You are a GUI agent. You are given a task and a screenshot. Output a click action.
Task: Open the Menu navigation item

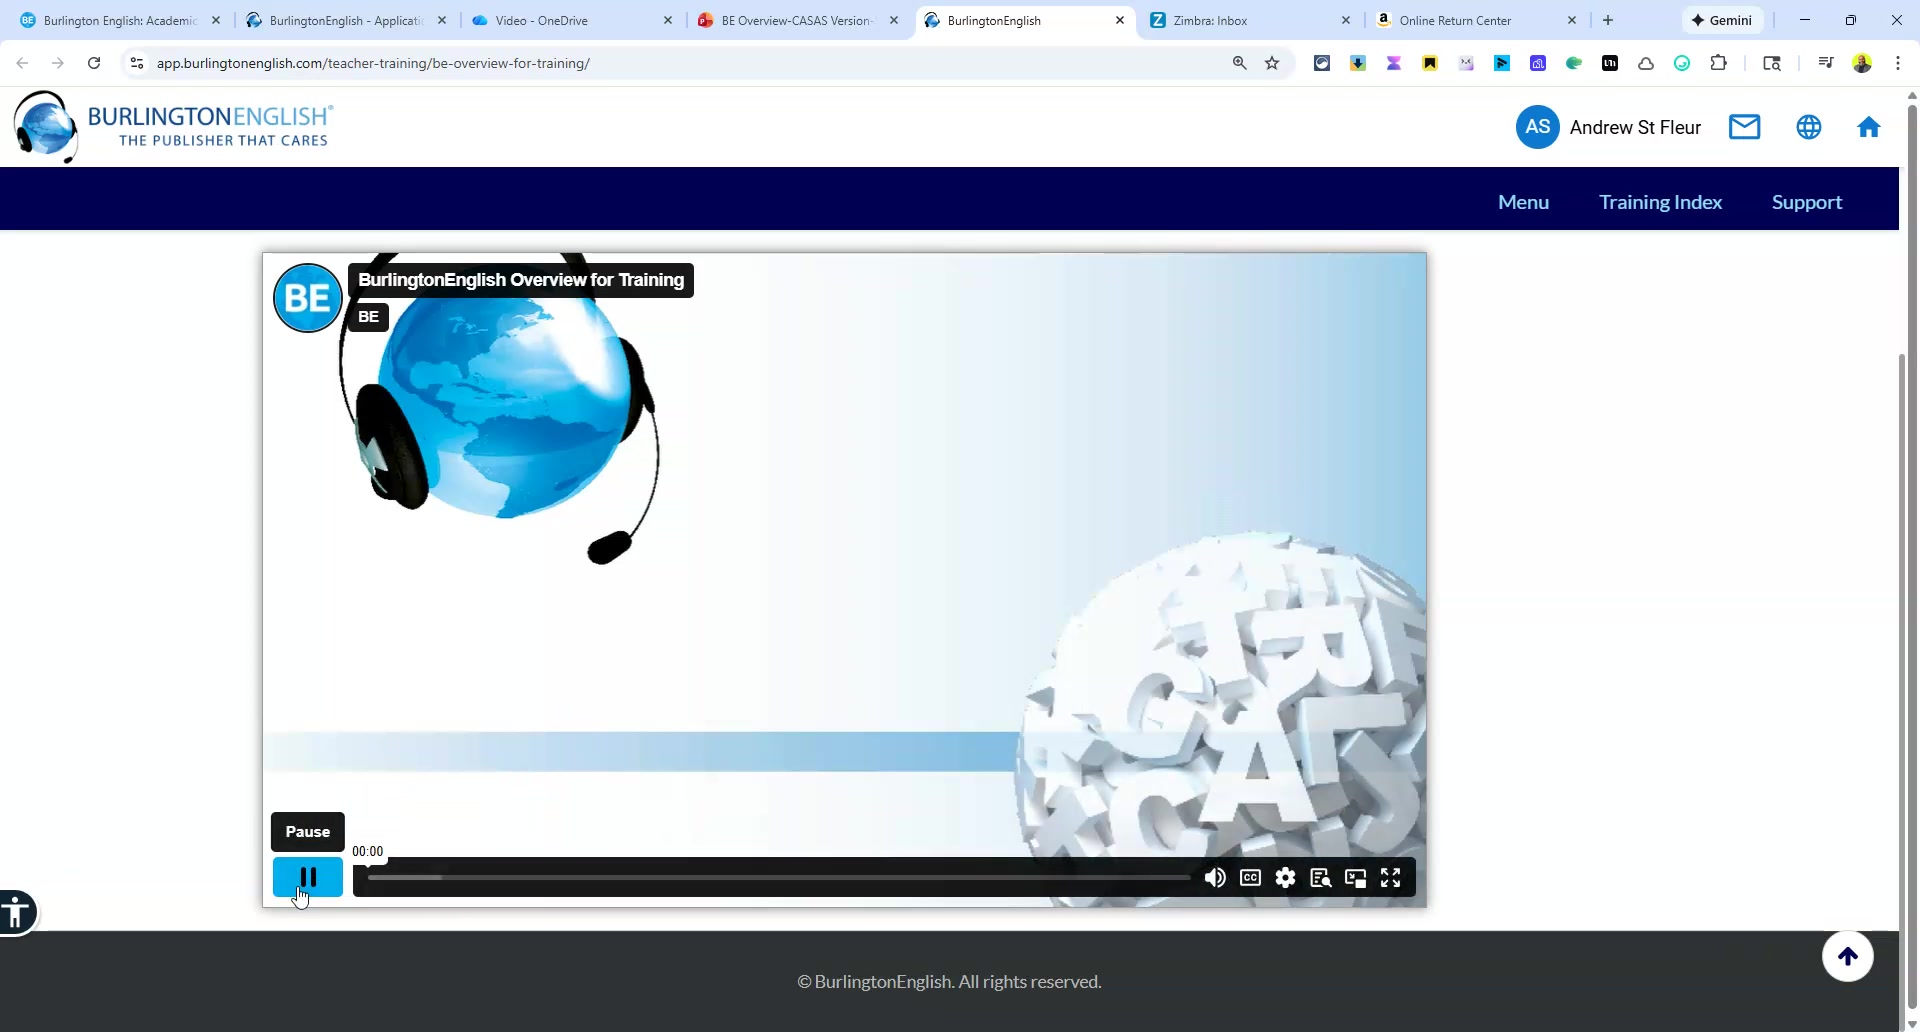1523,202
